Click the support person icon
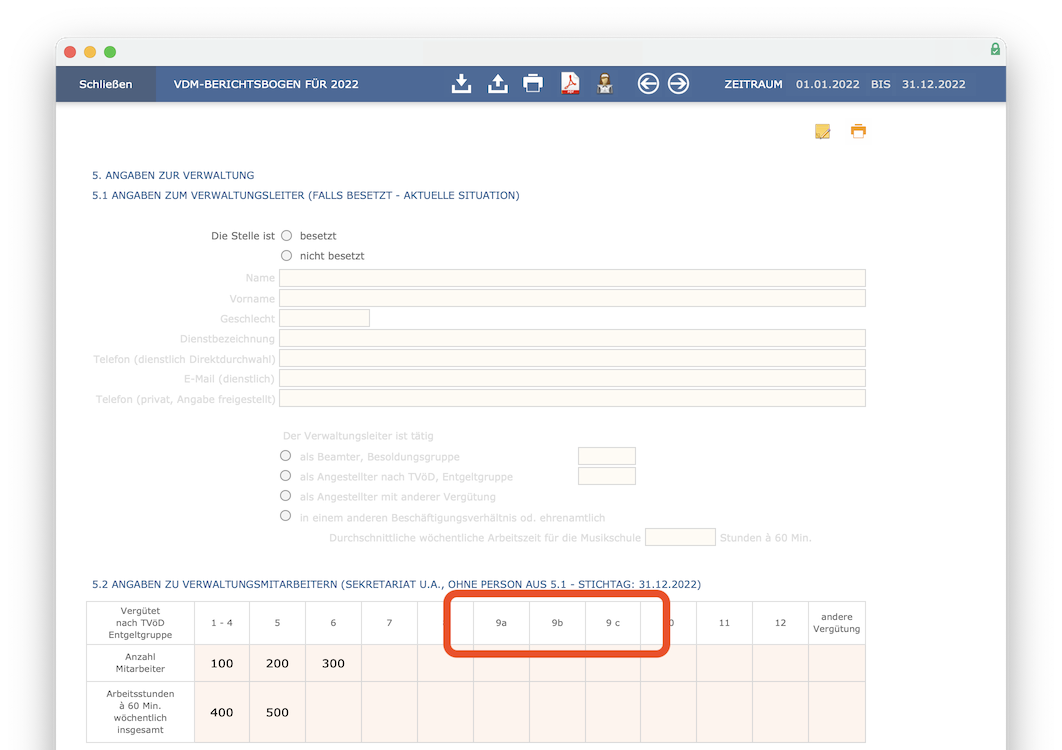This screenshot has width=1062, height=750. 605,84
